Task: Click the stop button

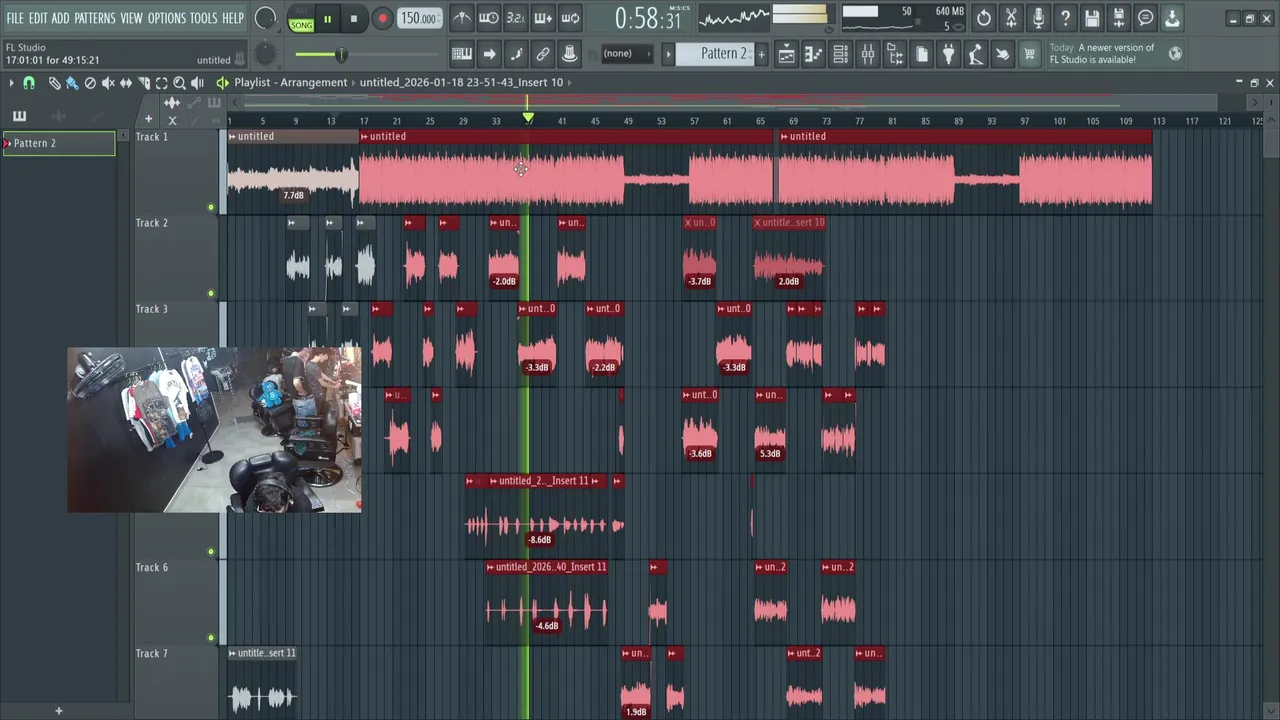Action: tap(353, 19)
